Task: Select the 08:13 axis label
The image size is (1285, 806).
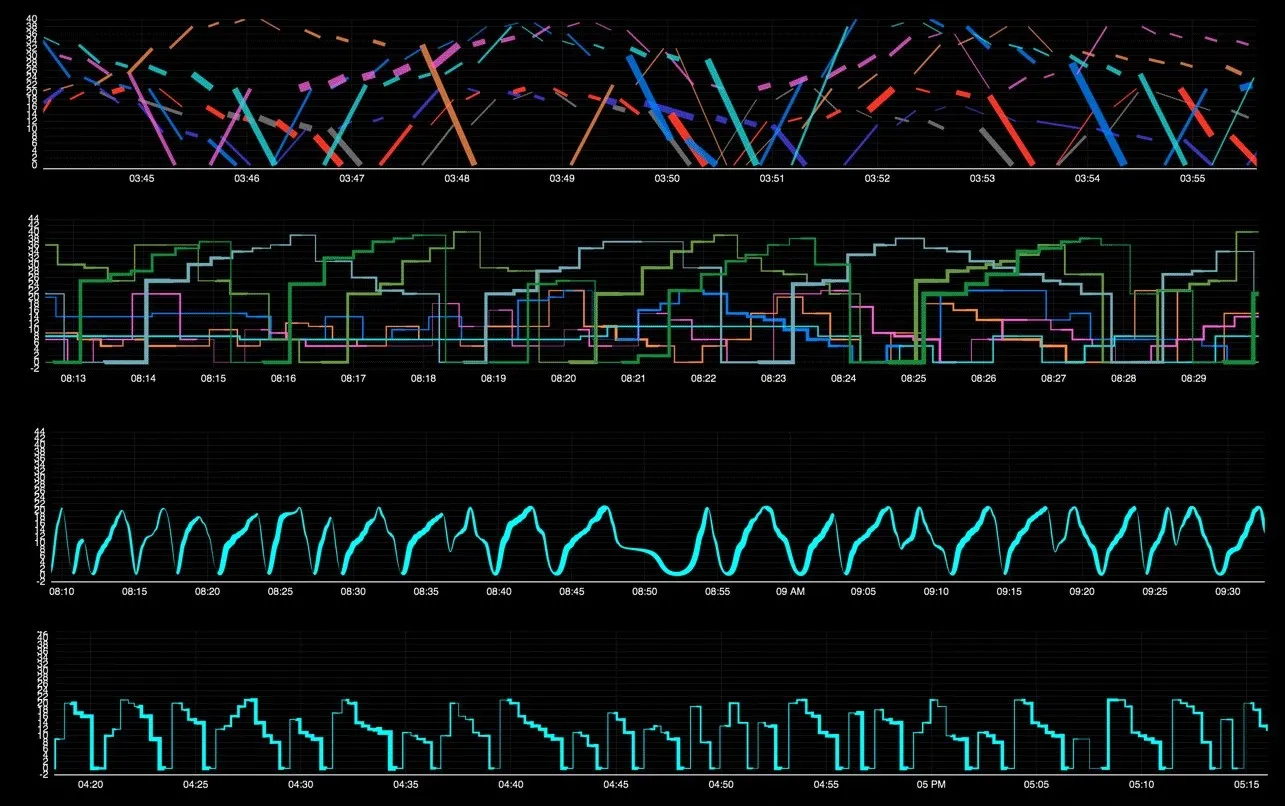Action: pyautogui.click(x=74, y=379)
